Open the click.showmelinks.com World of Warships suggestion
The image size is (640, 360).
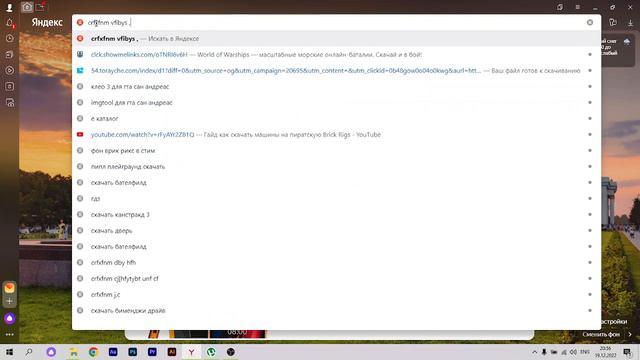click(336, 54)
